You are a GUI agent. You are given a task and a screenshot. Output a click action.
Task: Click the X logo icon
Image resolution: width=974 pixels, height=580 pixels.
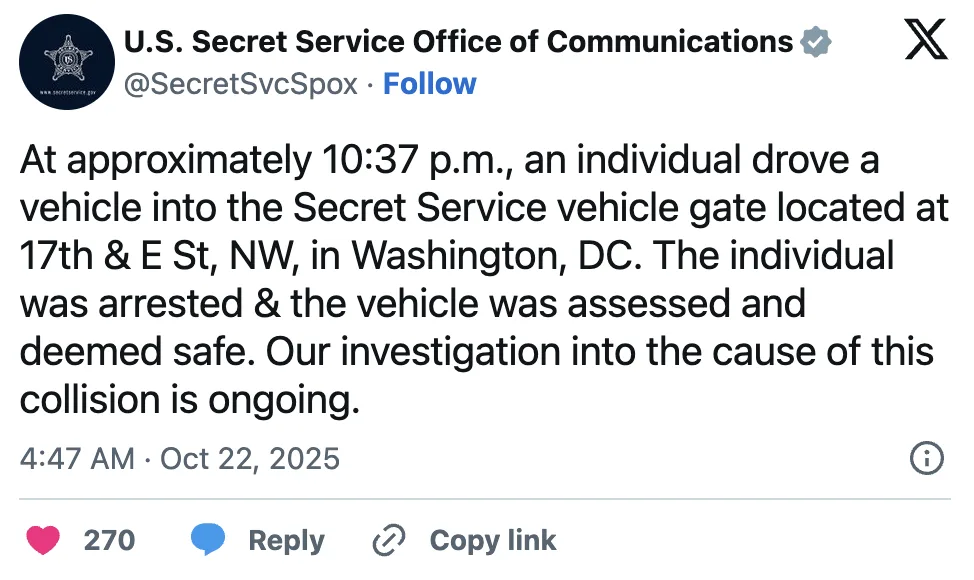tap(925, 41)
